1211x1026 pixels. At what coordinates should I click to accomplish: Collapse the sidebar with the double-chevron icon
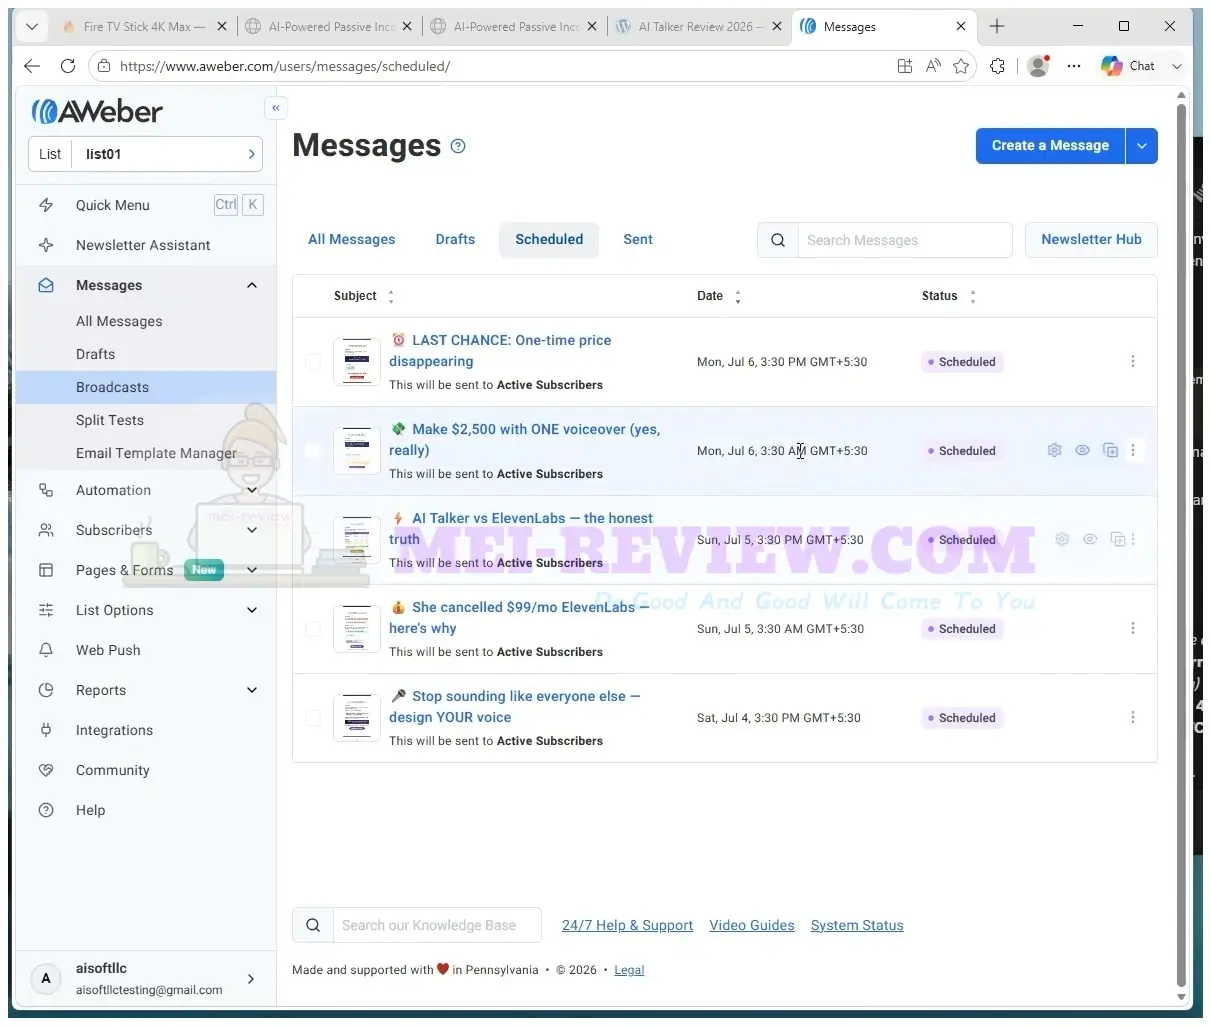(276, 108)
